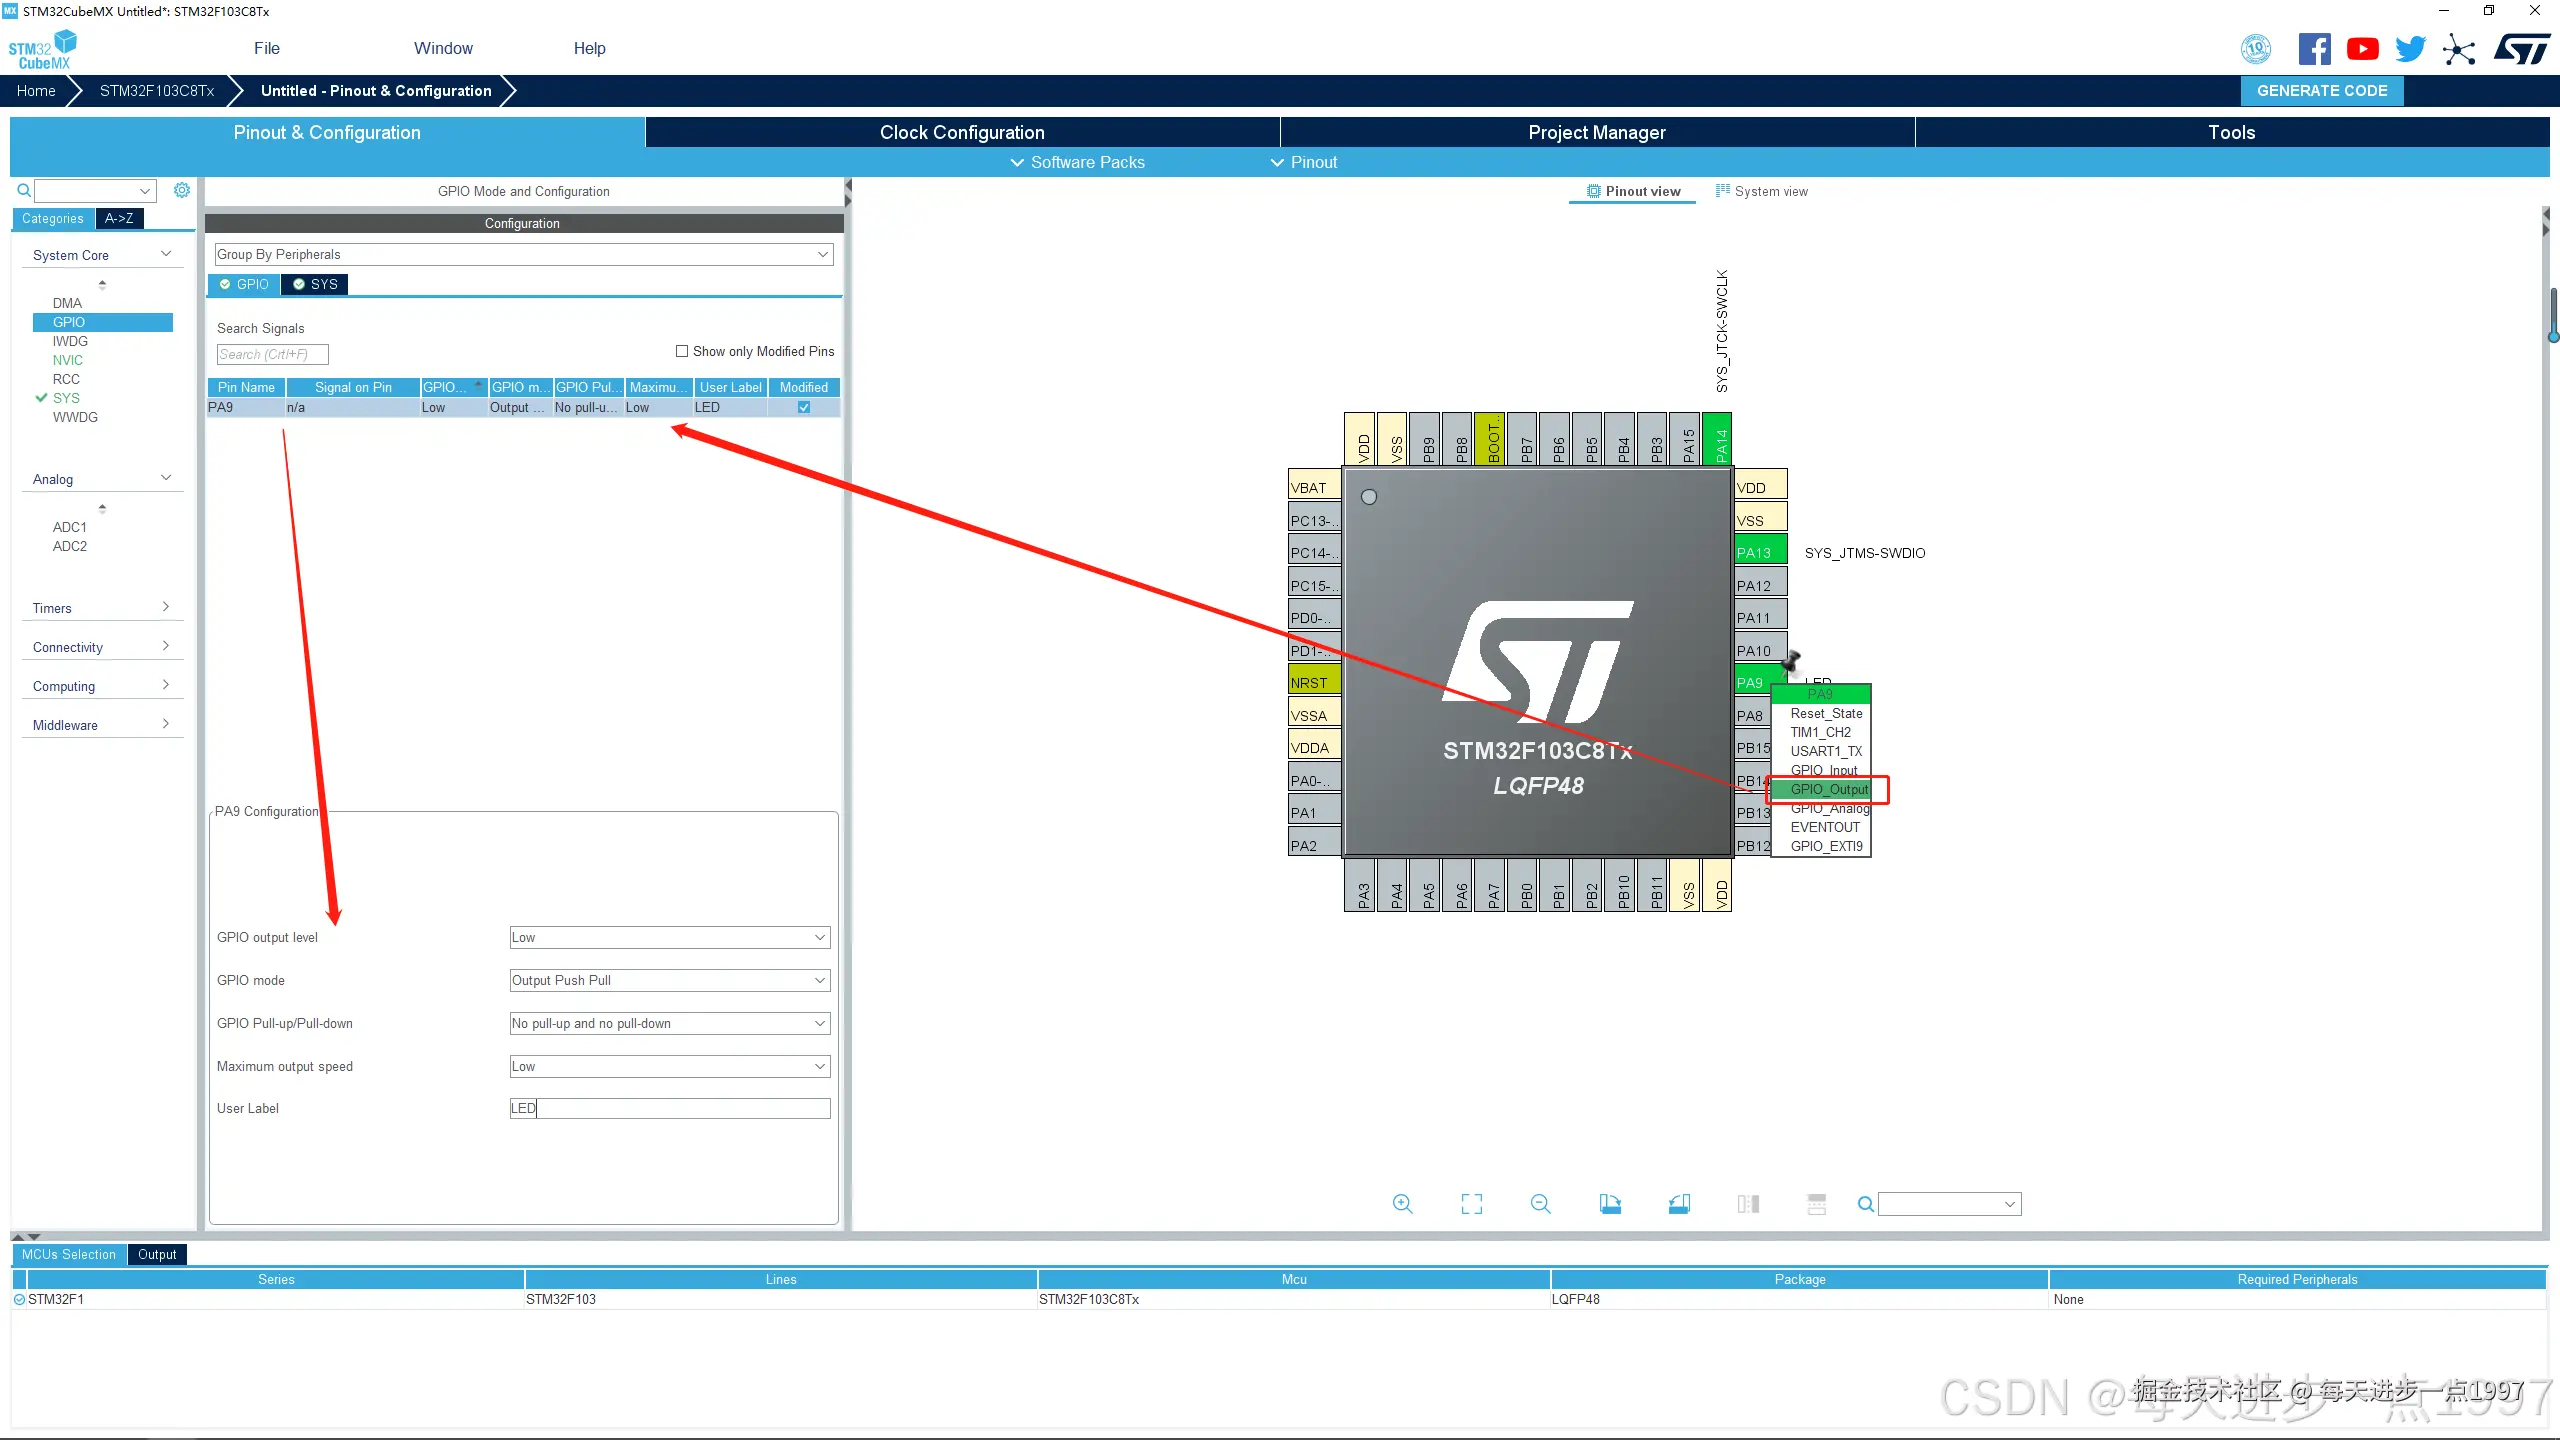Open the ST YouTube channel icon
Viewport: 2560px width, 1440px height.
click(x=2363, y=49)
